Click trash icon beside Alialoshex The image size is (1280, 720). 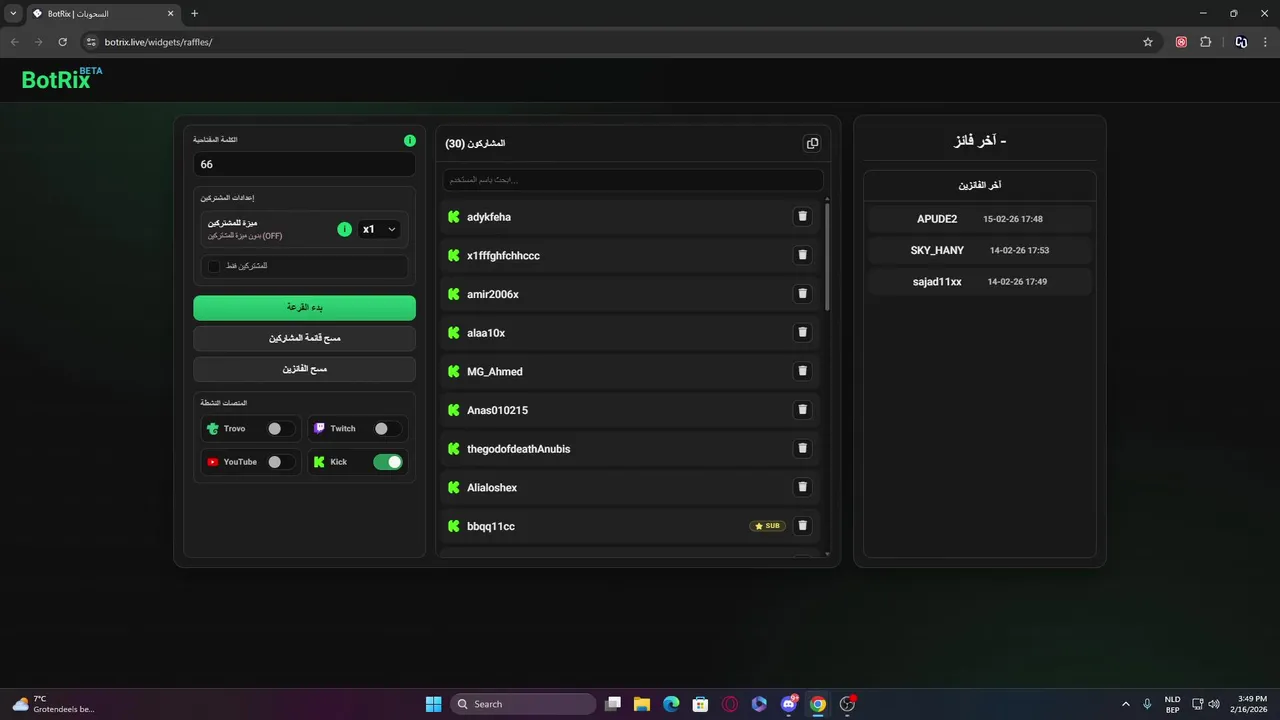coord(802,487)
